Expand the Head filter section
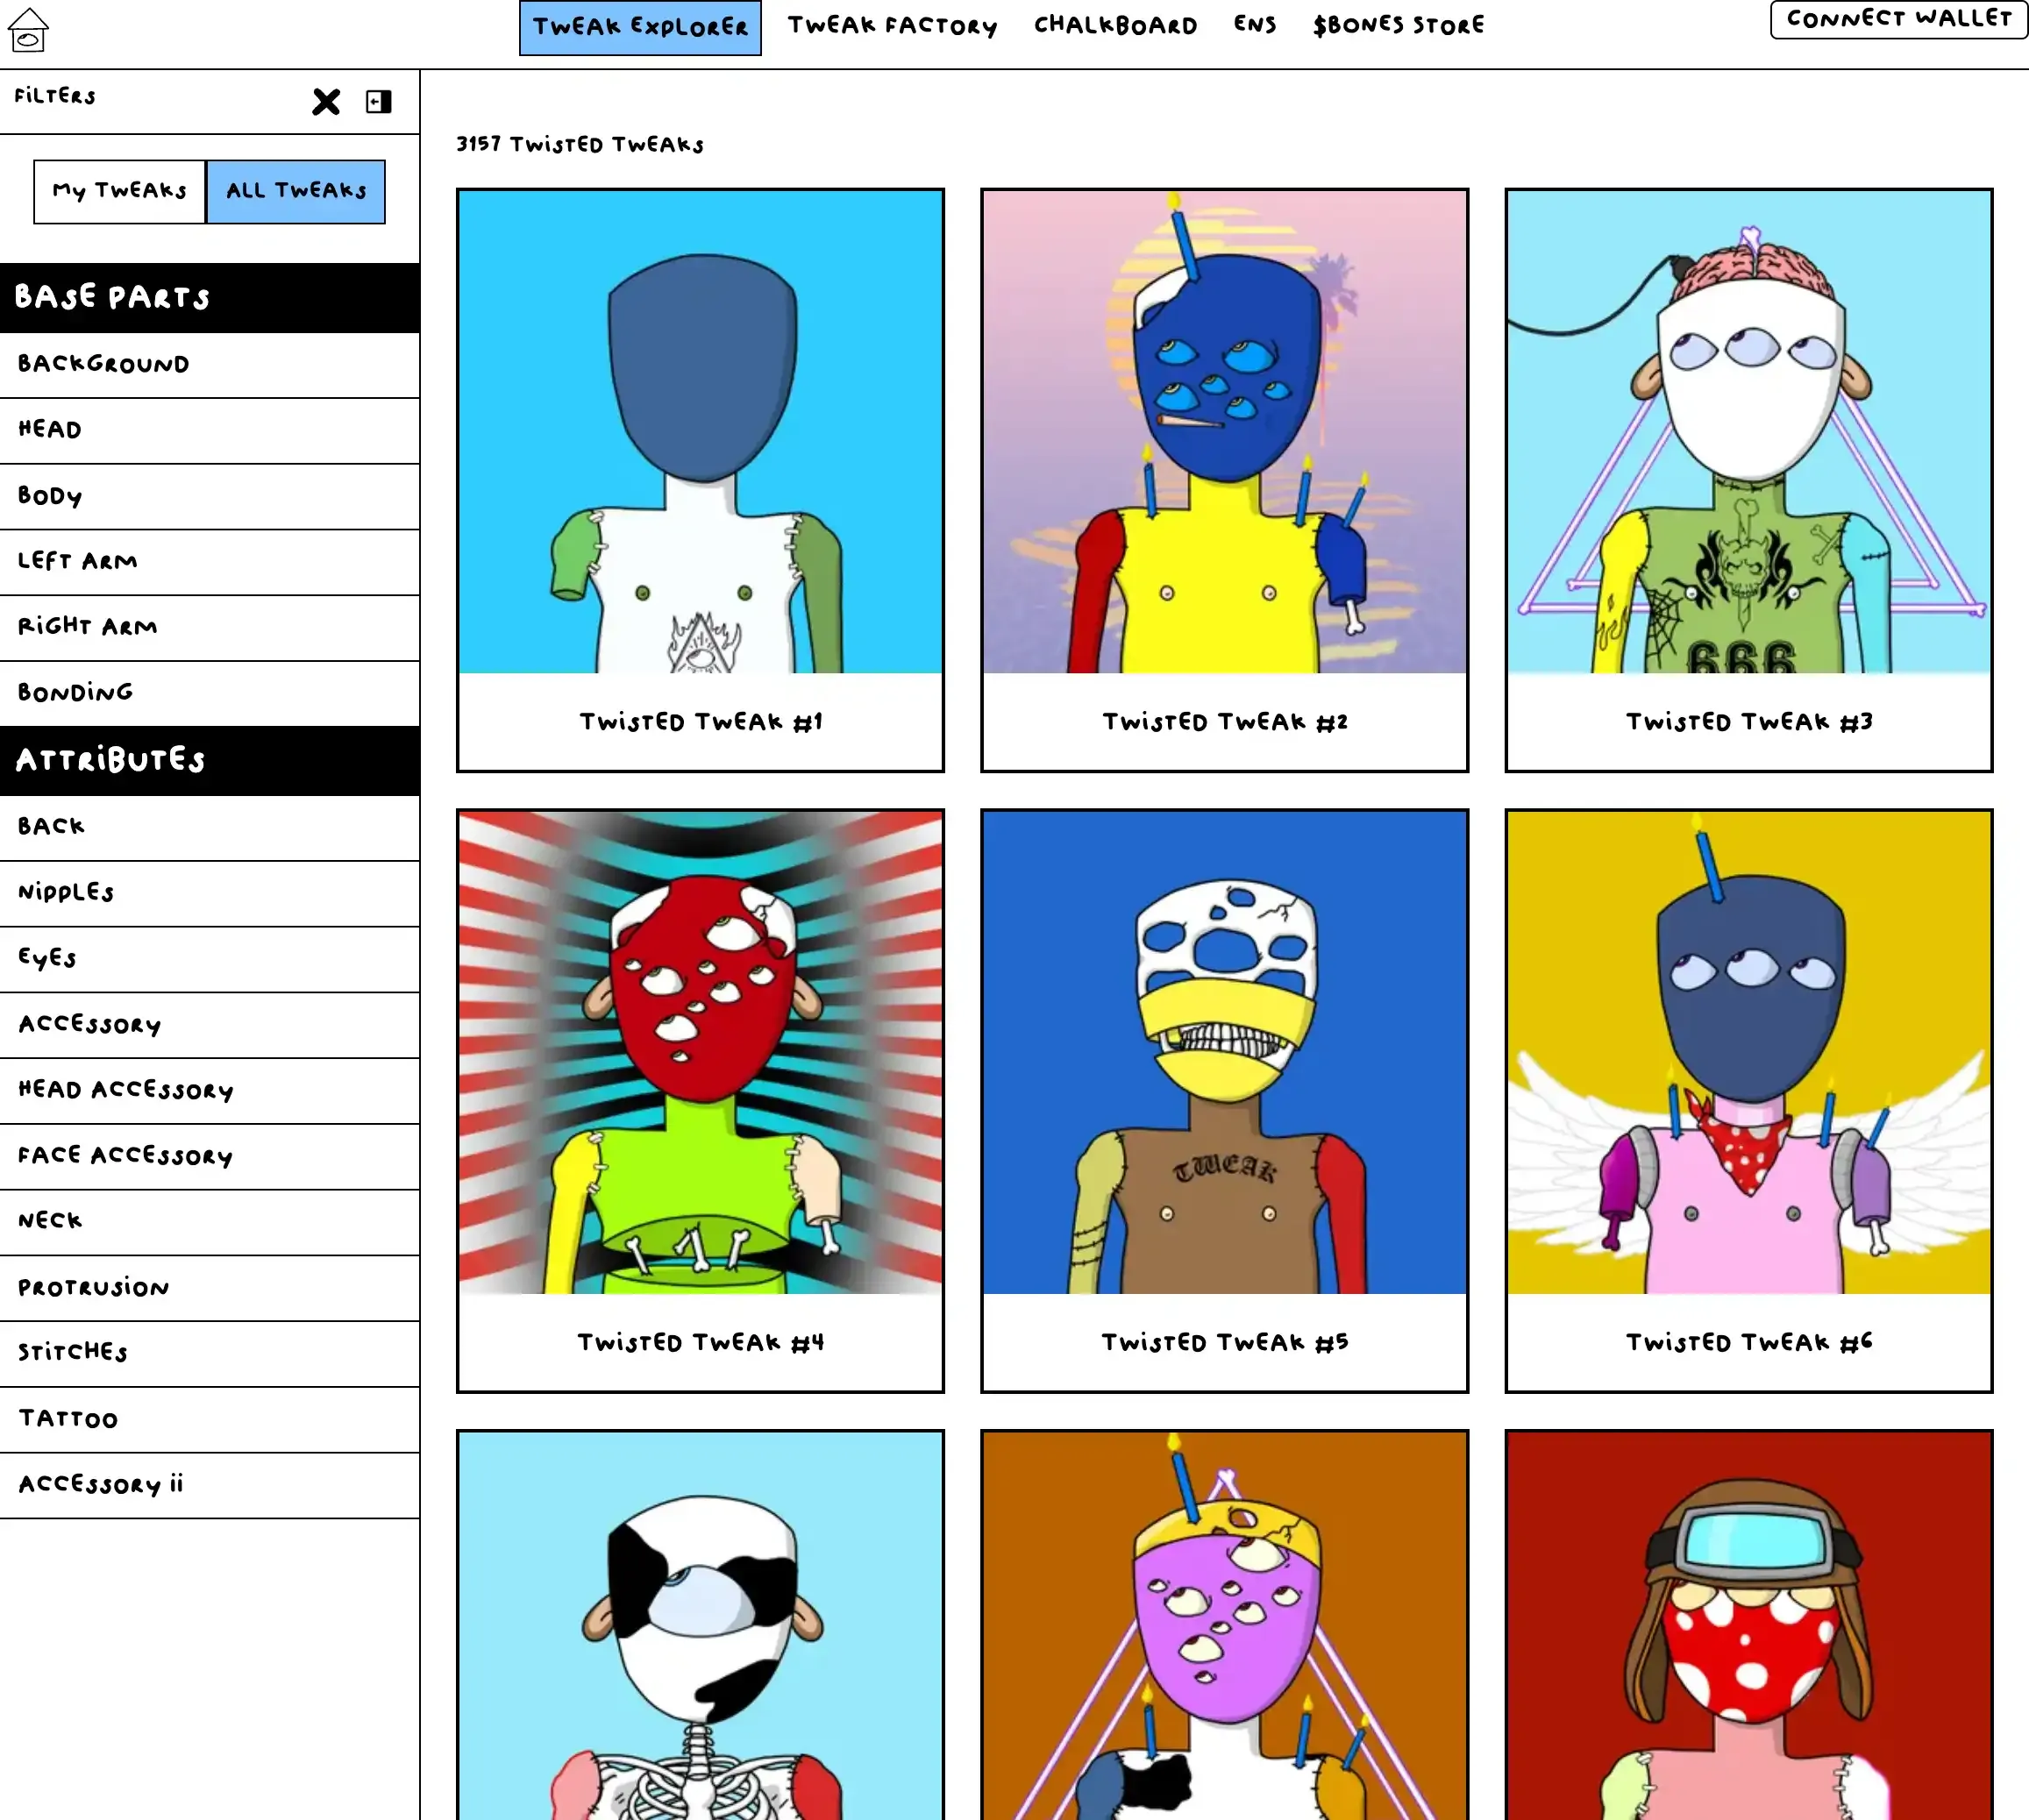The image size is (2029, 1820). coord(209,430)
